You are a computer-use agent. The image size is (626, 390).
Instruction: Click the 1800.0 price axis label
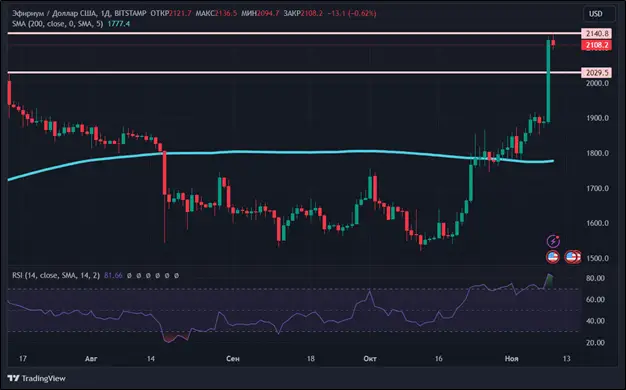click(597, 153)
